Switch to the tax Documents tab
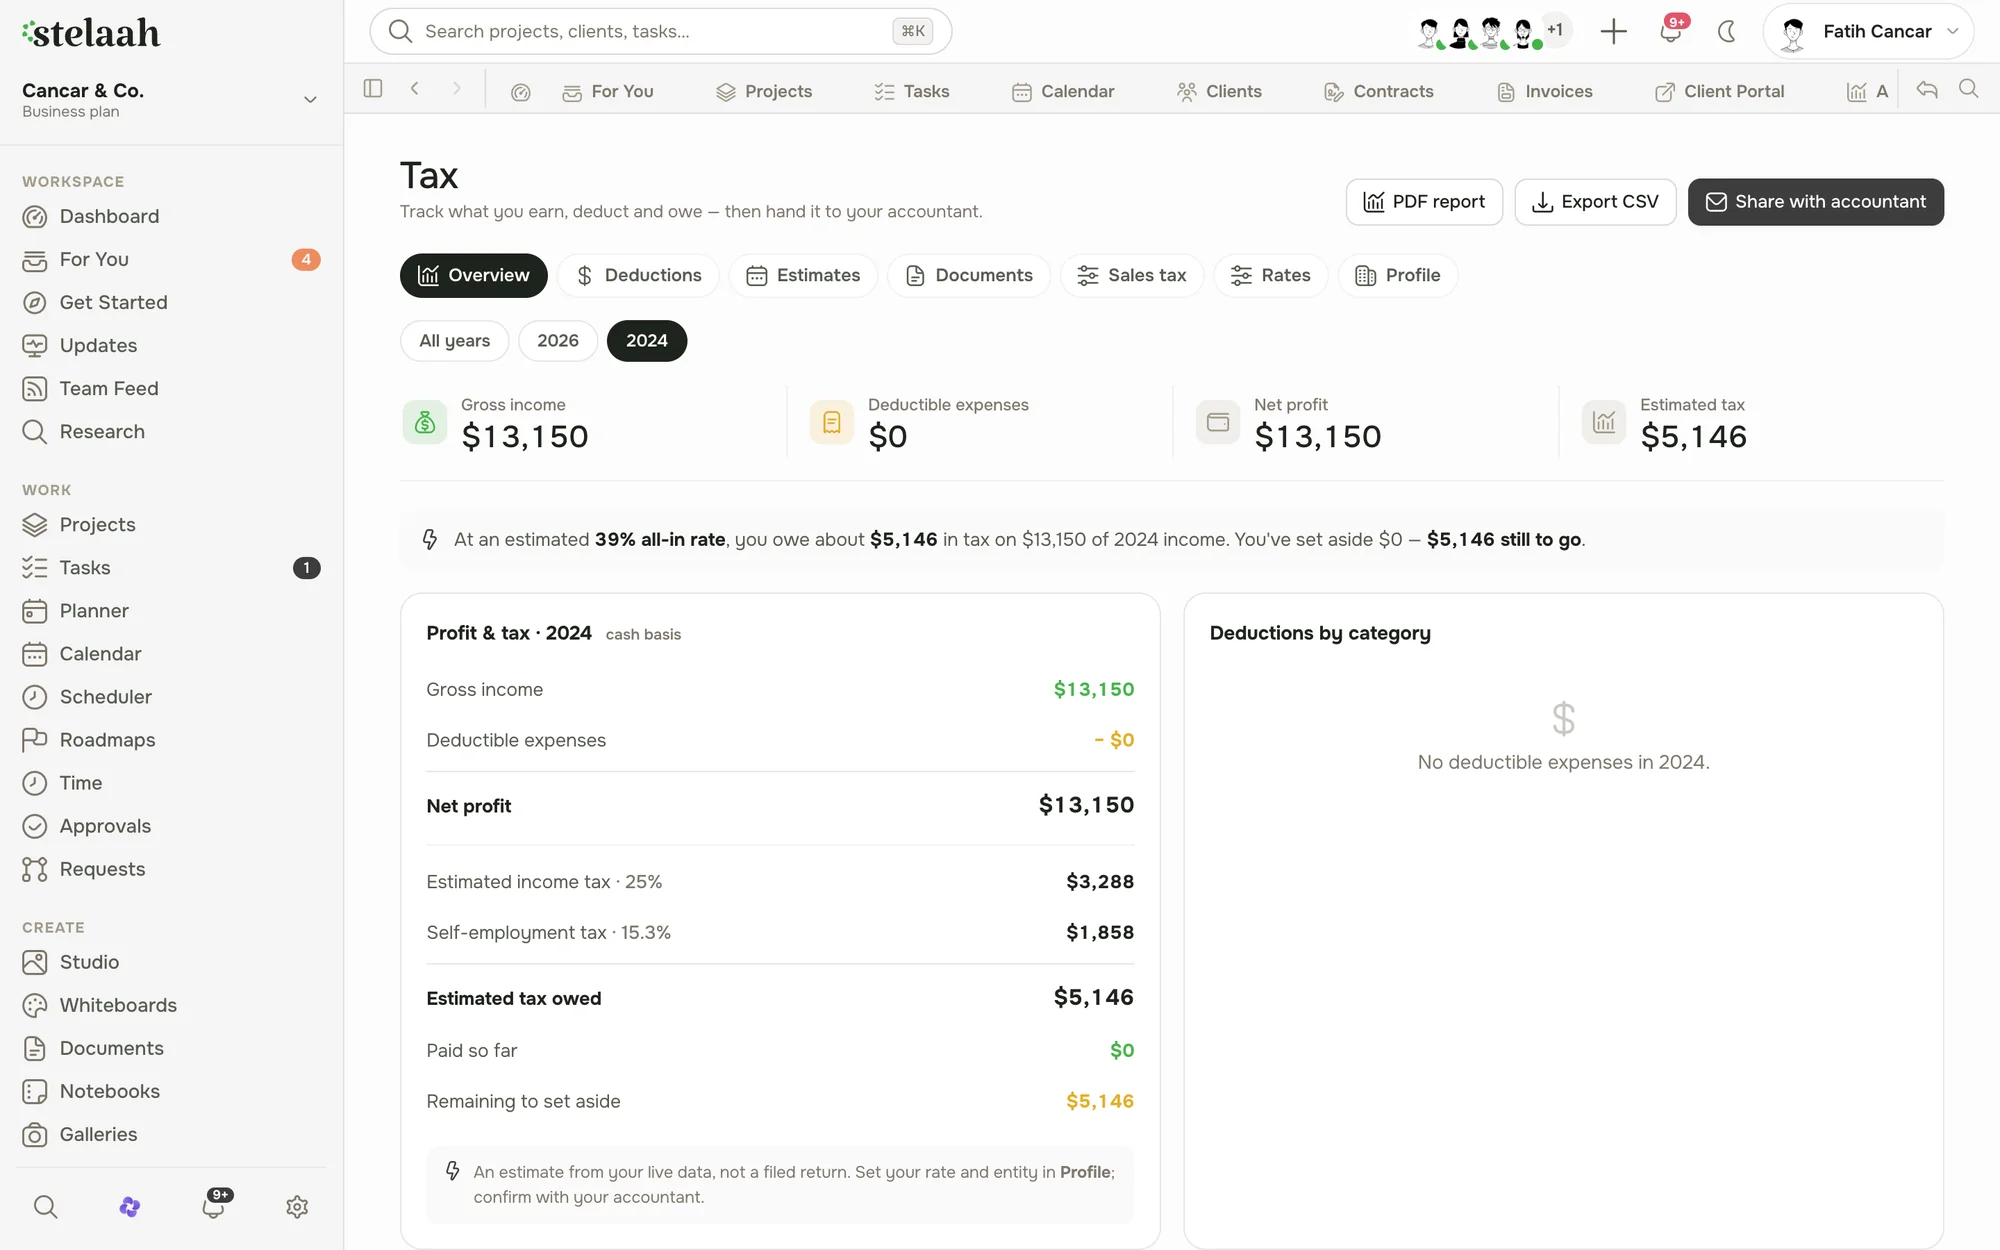The image size is (2000, 1250). tap(969, 275)
